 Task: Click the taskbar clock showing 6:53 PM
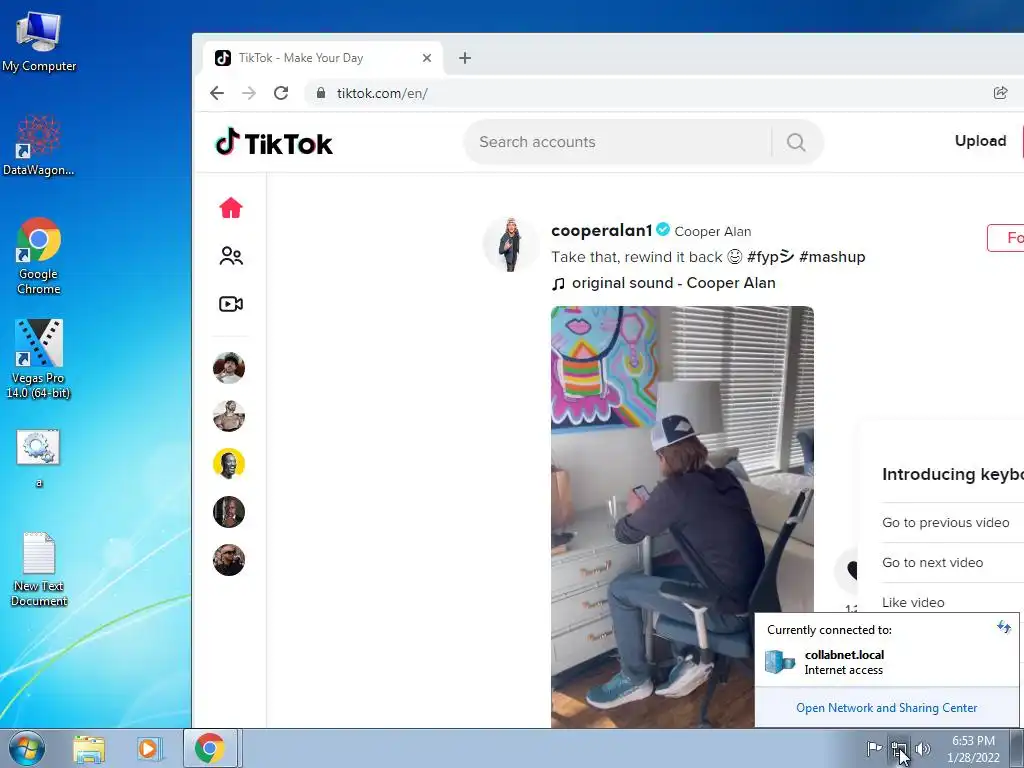coord(973,748)
